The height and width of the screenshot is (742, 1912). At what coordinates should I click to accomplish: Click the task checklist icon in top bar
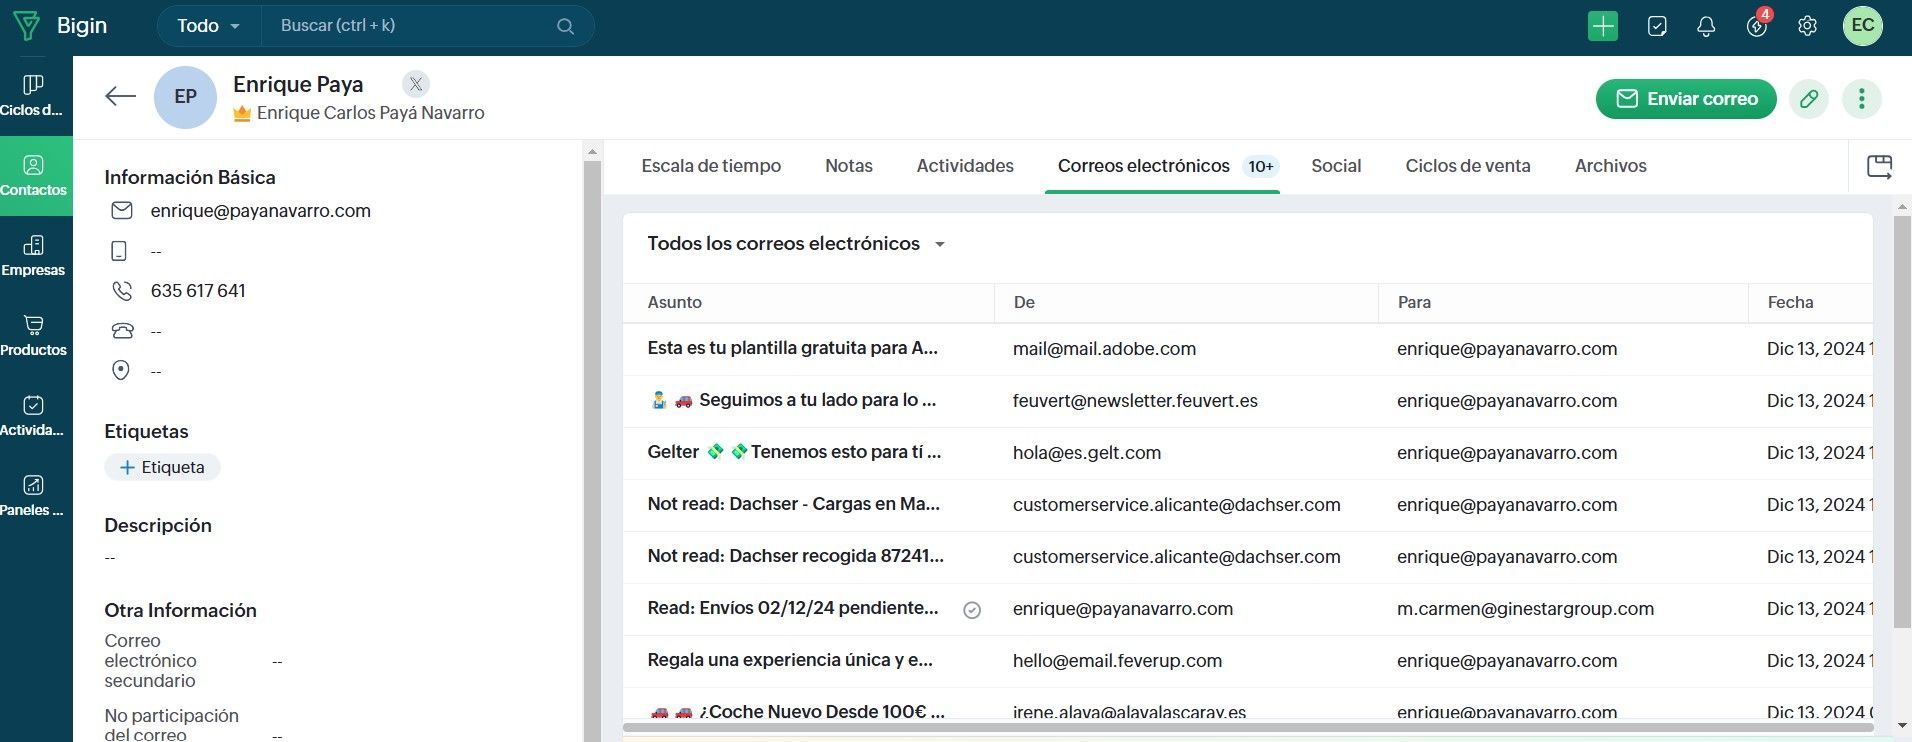point(1656,26)
